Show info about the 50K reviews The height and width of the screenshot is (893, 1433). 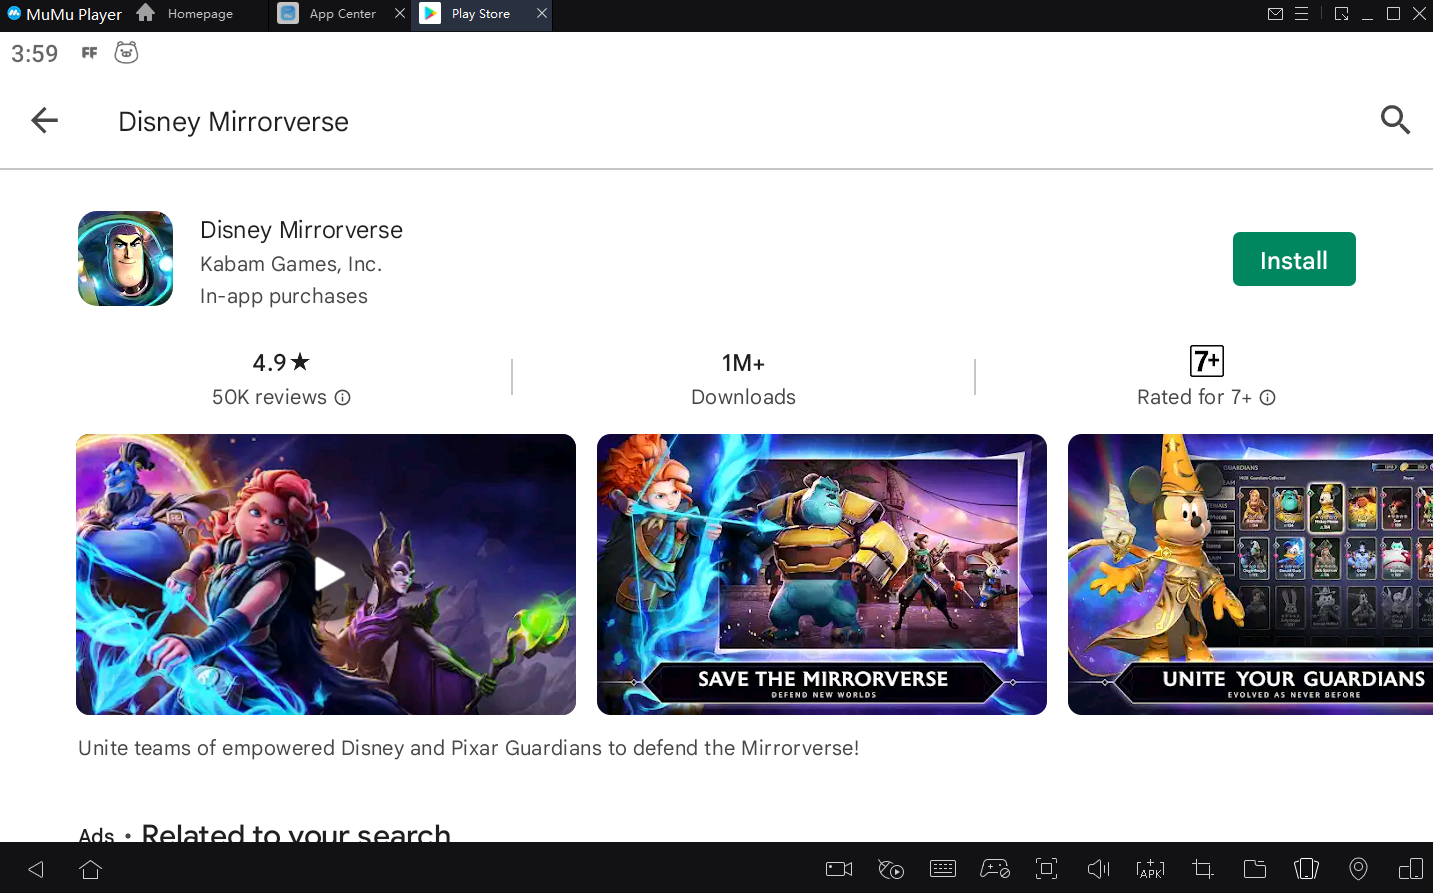[x=343, y=398]
